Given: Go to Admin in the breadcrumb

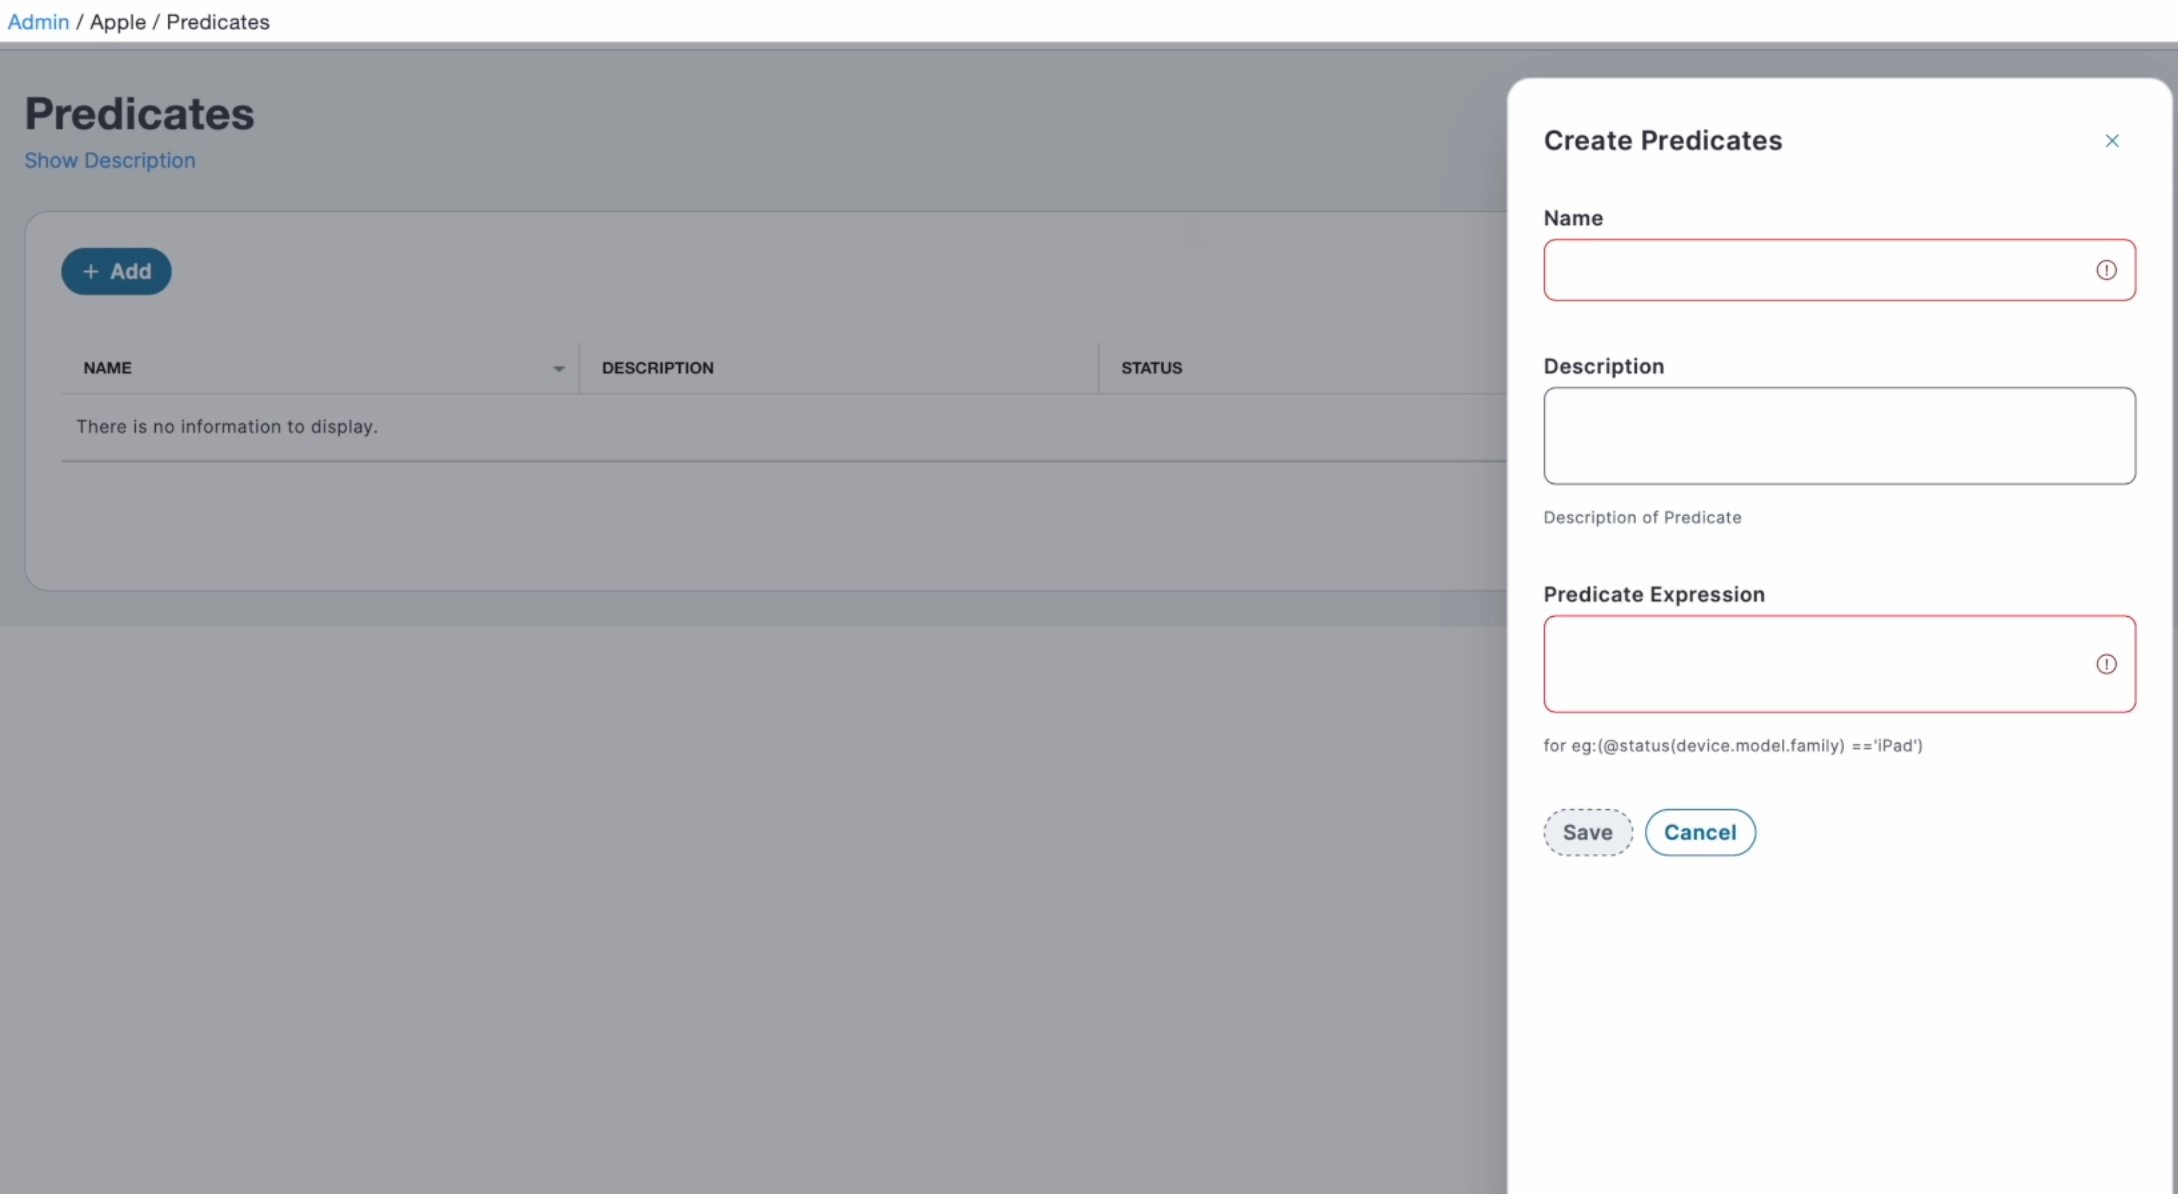Looking at the screenshot, I should [x=38, y=22].
